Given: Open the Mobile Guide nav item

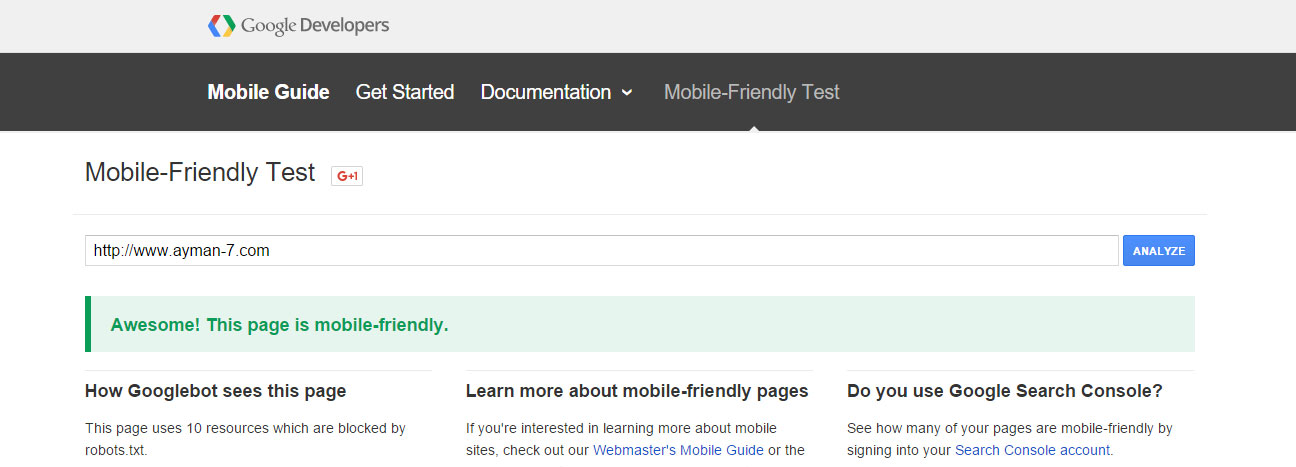Looking at the screenshot, I should [x=268, y=92].
